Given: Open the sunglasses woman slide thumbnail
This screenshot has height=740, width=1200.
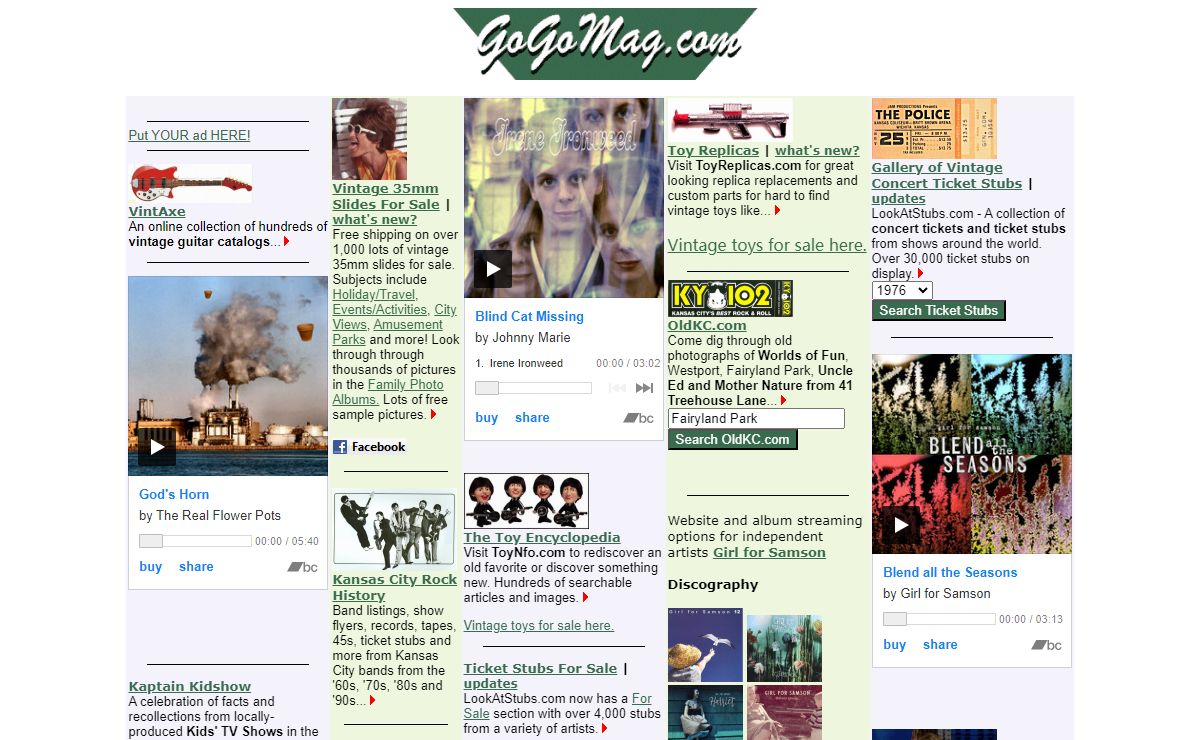Looking at the screenshot, I should click(369, 139).
